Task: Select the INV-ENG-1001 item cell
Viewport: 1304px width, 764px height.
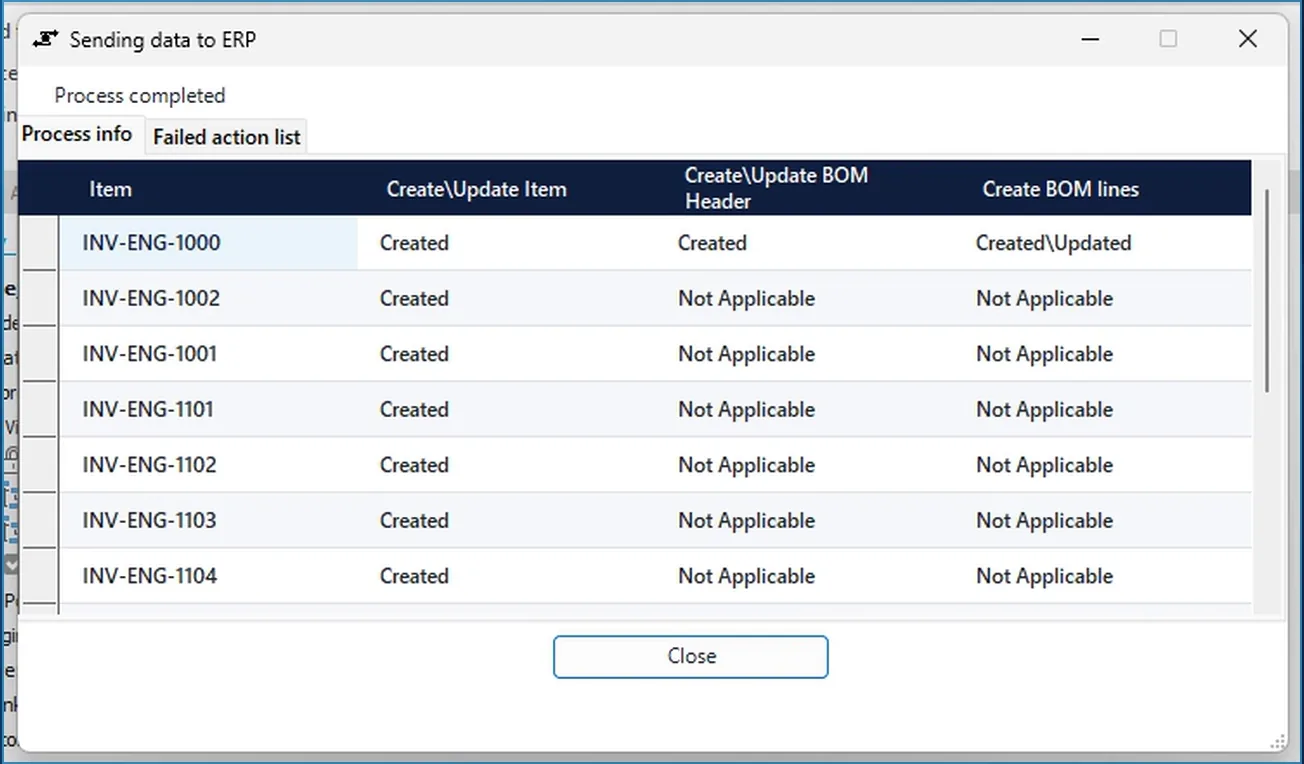Action: [x=208, y=354]
